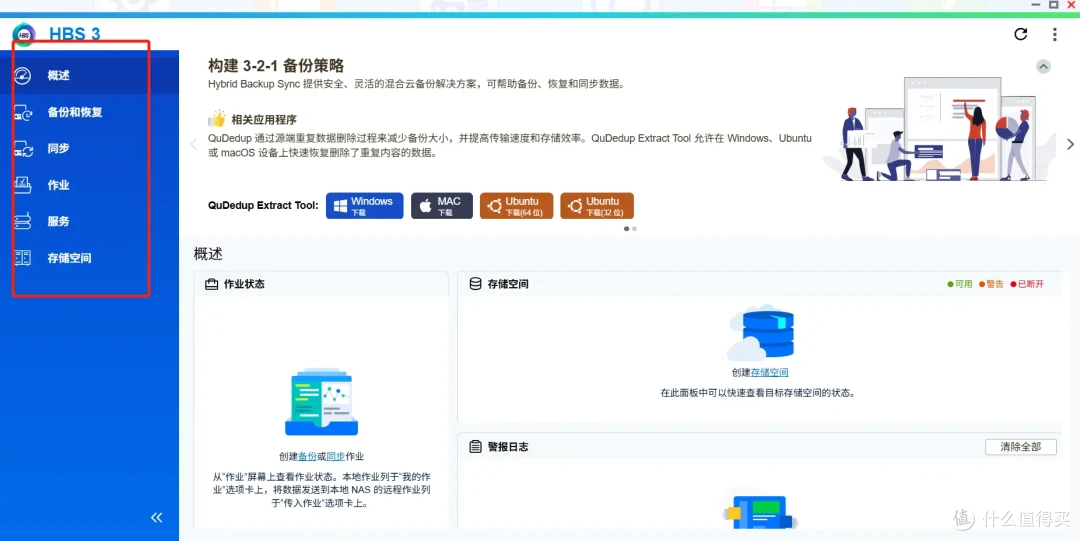Click the 备份和恢复 sidebar icon
Screen dimensions: 1080x541
click(x=23, y=112)
